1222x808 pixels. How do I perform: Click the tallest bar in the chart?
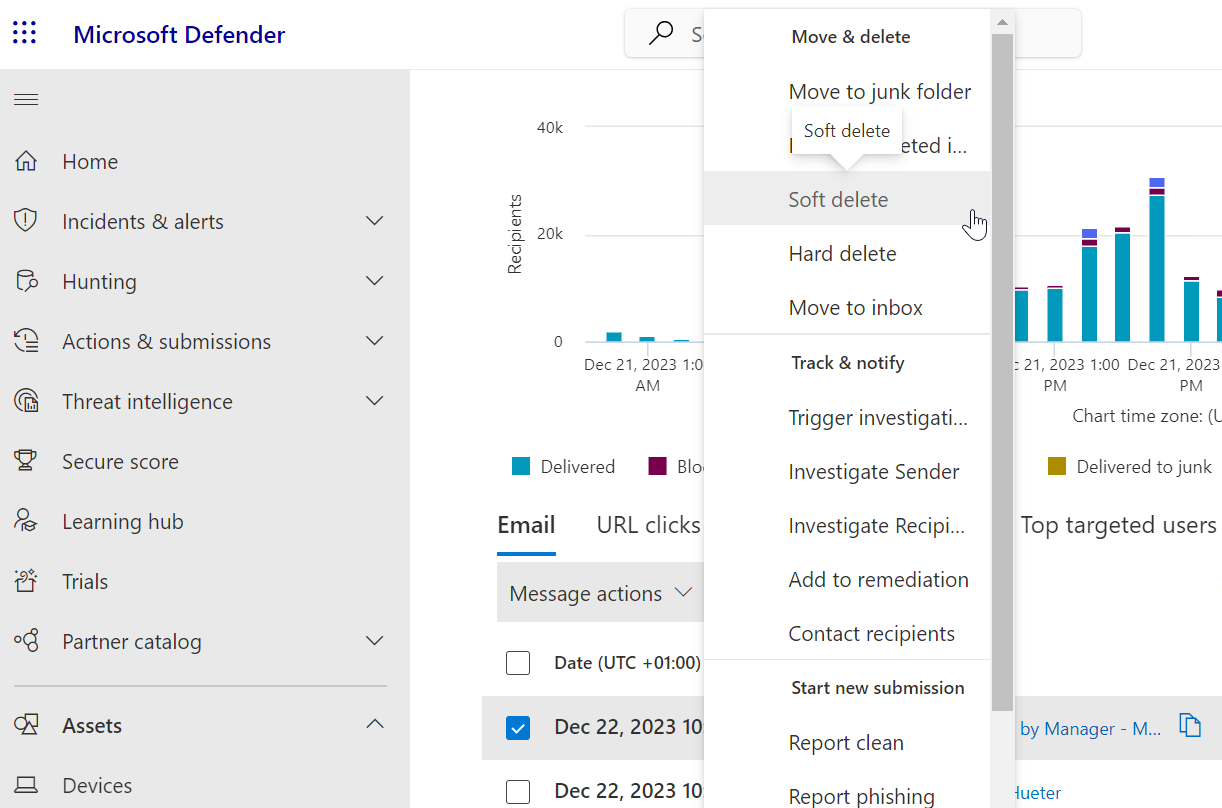[1156, 260]
